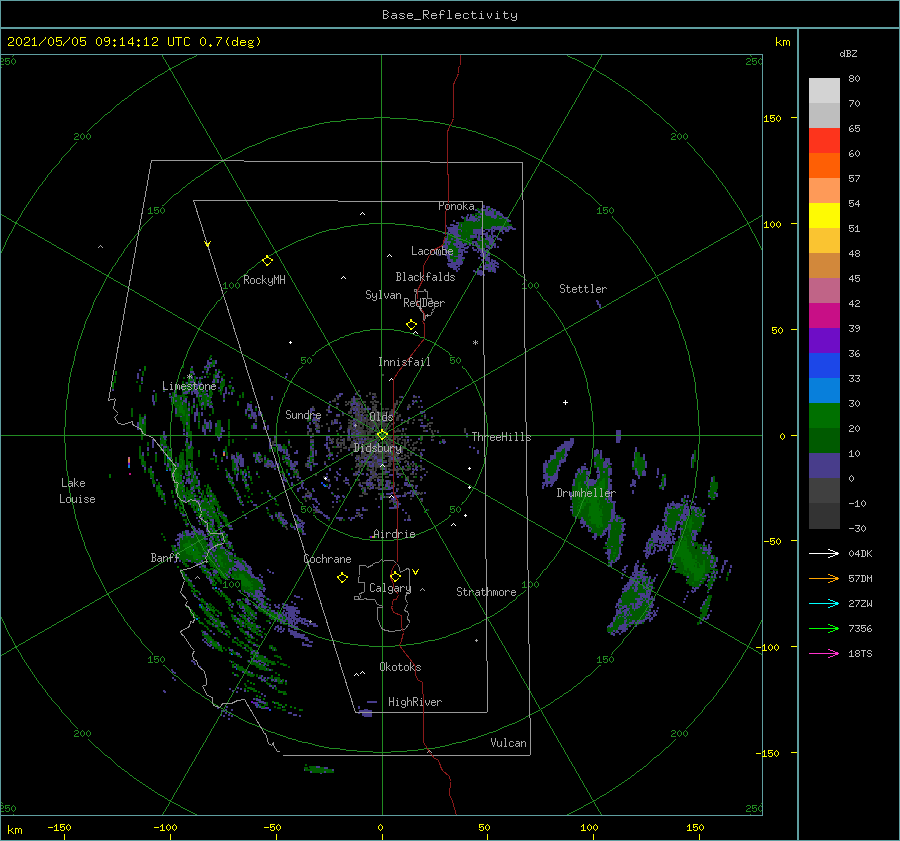Click the Base_Reflectivity title text

450,15
